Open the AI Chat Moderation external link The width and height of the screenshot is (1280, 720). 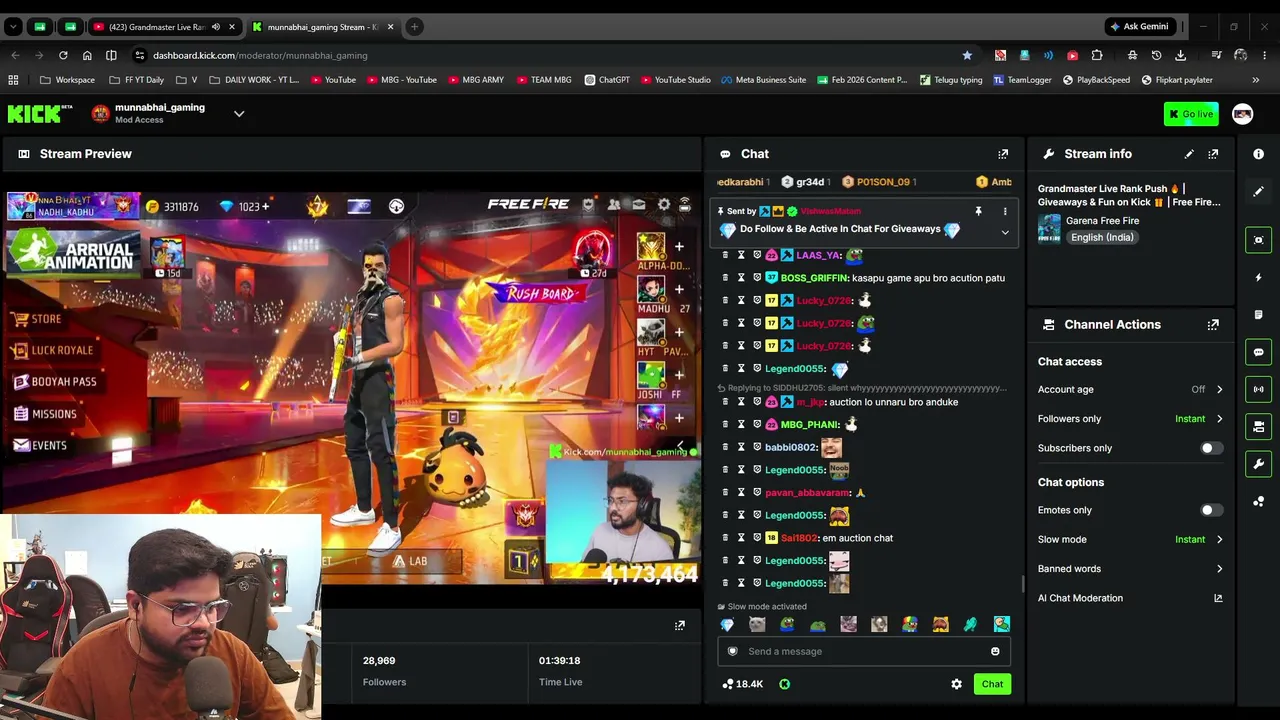1218,598
